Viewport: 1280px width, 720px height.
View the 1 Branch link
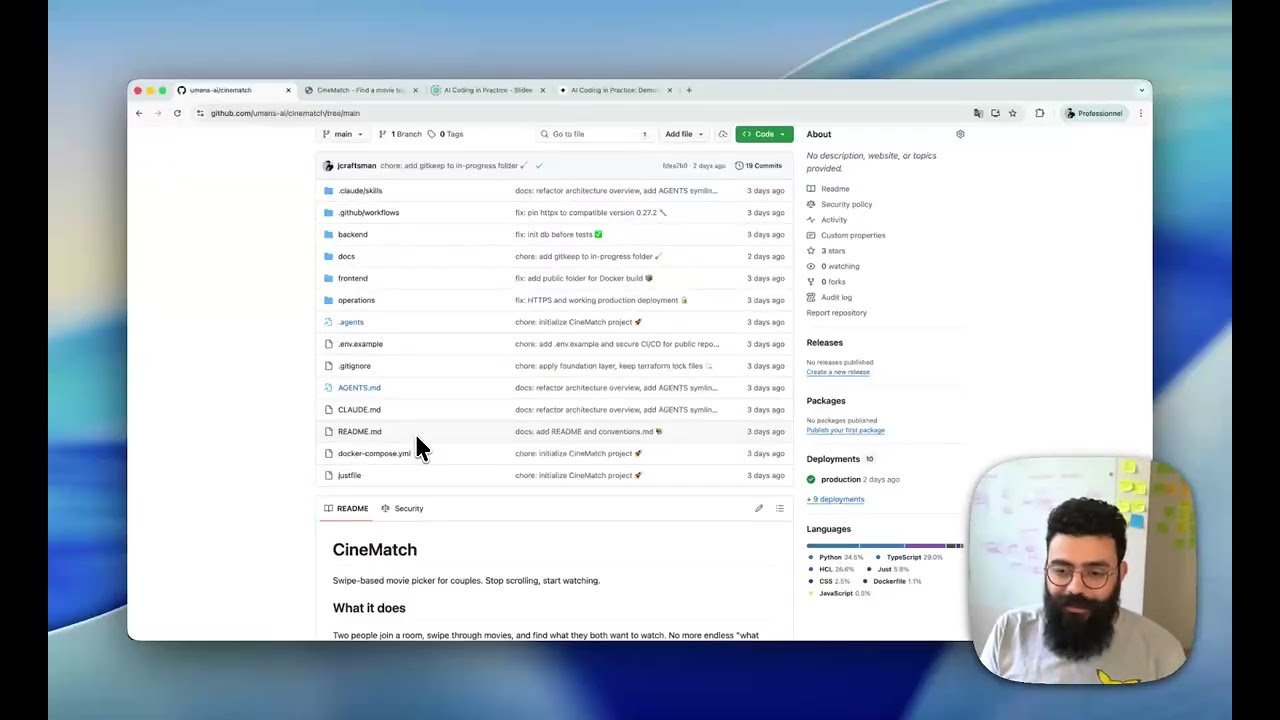point(400,134)
